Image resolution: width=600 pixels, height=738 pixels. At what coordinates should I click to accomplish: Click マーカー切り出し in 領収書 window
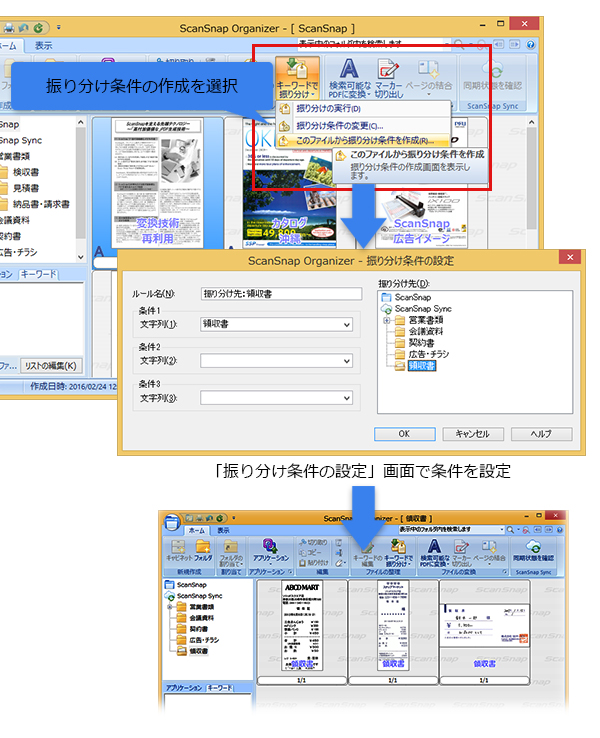pos(461,553)
